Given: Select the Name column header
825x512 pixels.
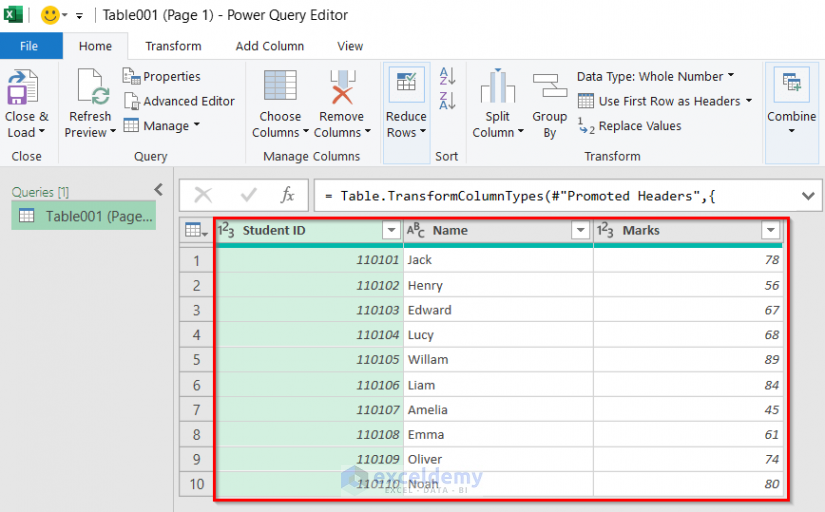Looking at the screenshot, I should pyautogui.click(x=498, y=230).
